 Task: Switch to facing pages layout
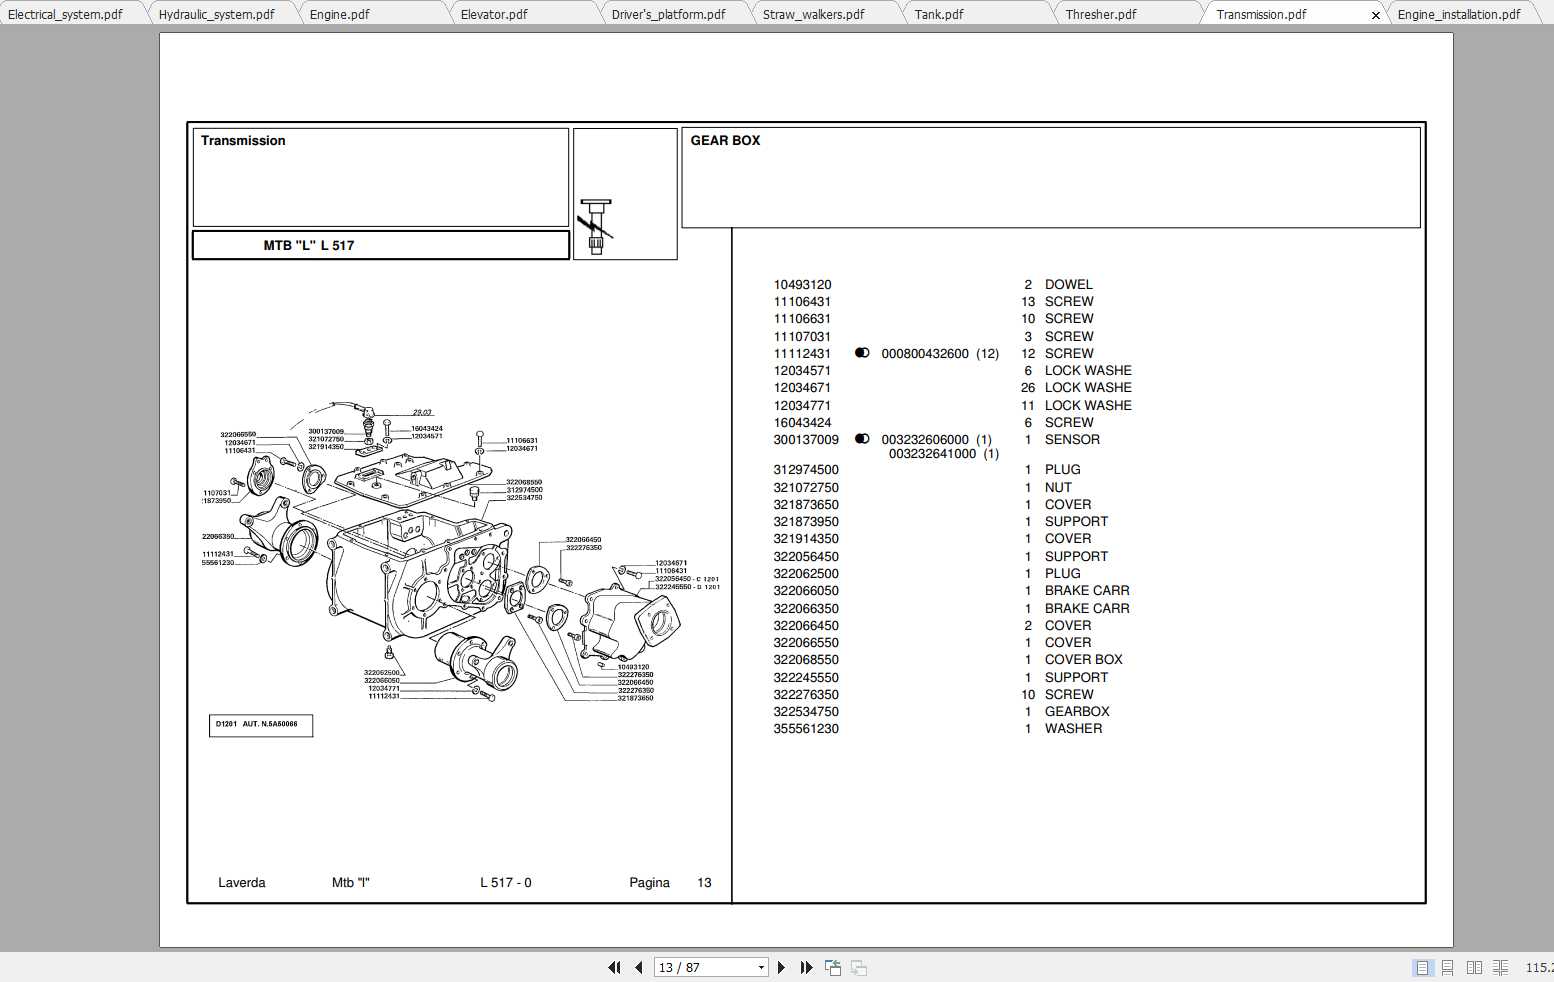(1475, 967)
